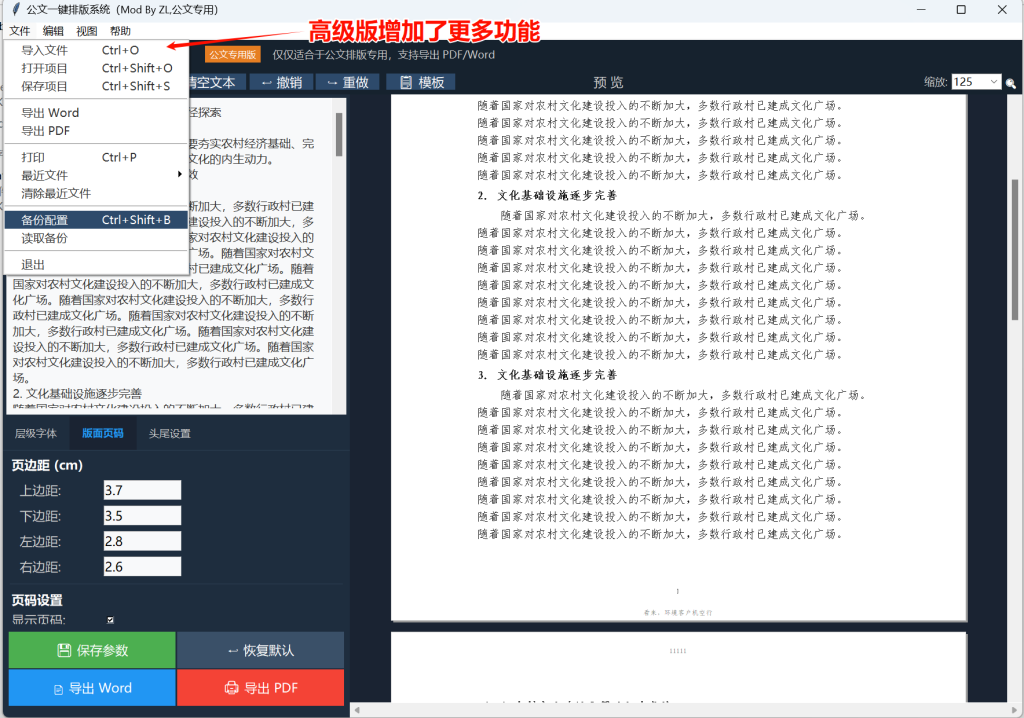Click the 撤销 undo button

pyautogui.click(x=282, y=82)
